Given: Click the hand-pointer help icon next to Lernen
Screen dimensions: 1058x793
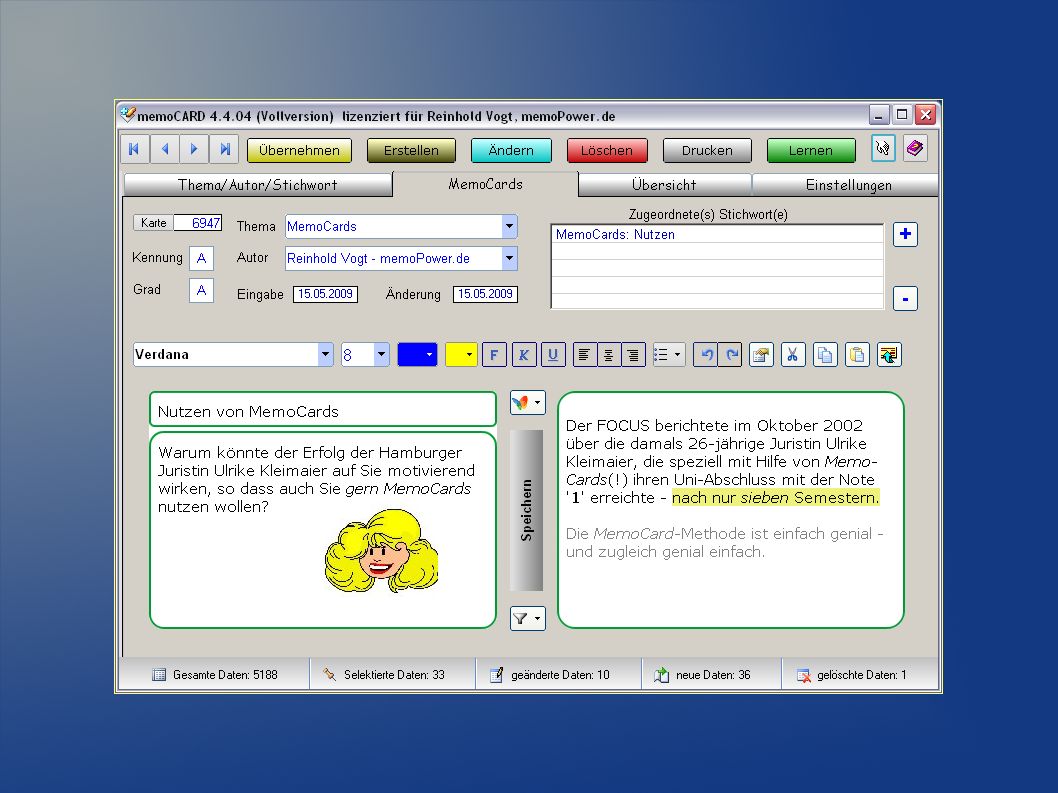Looking at the screenshot, I should click(883, 148).
